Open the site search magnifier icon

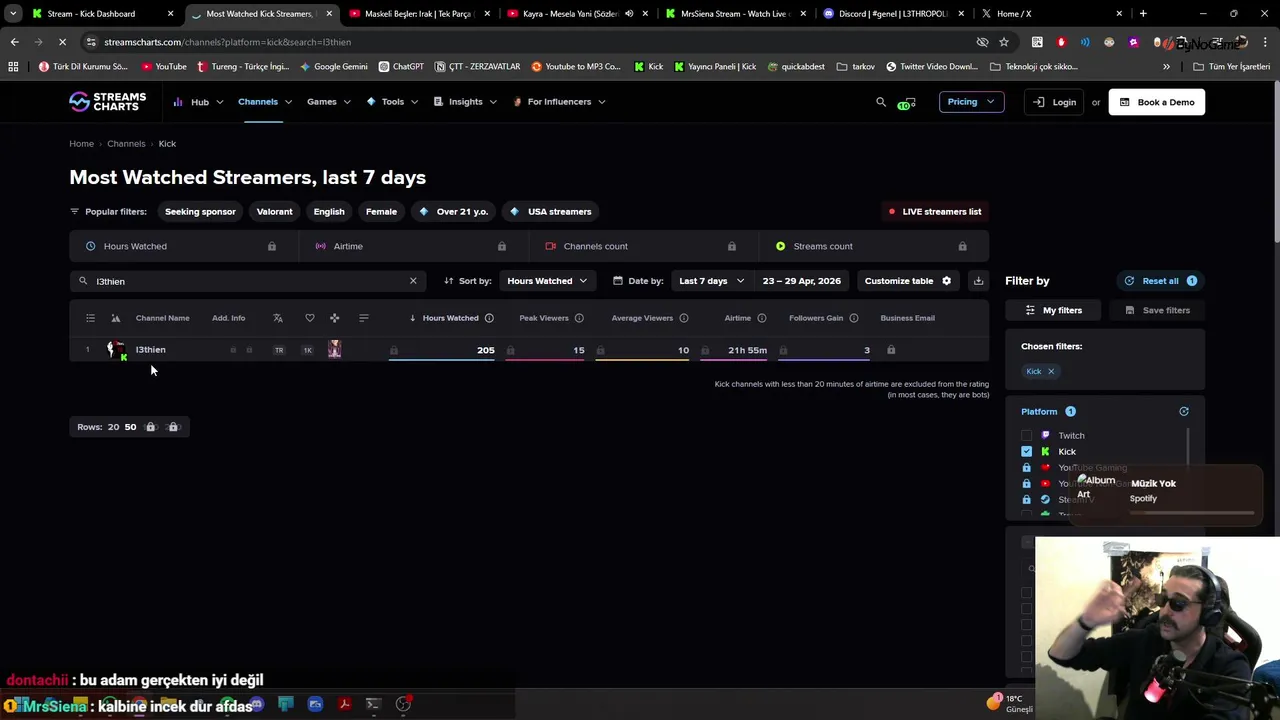point(881,102)
